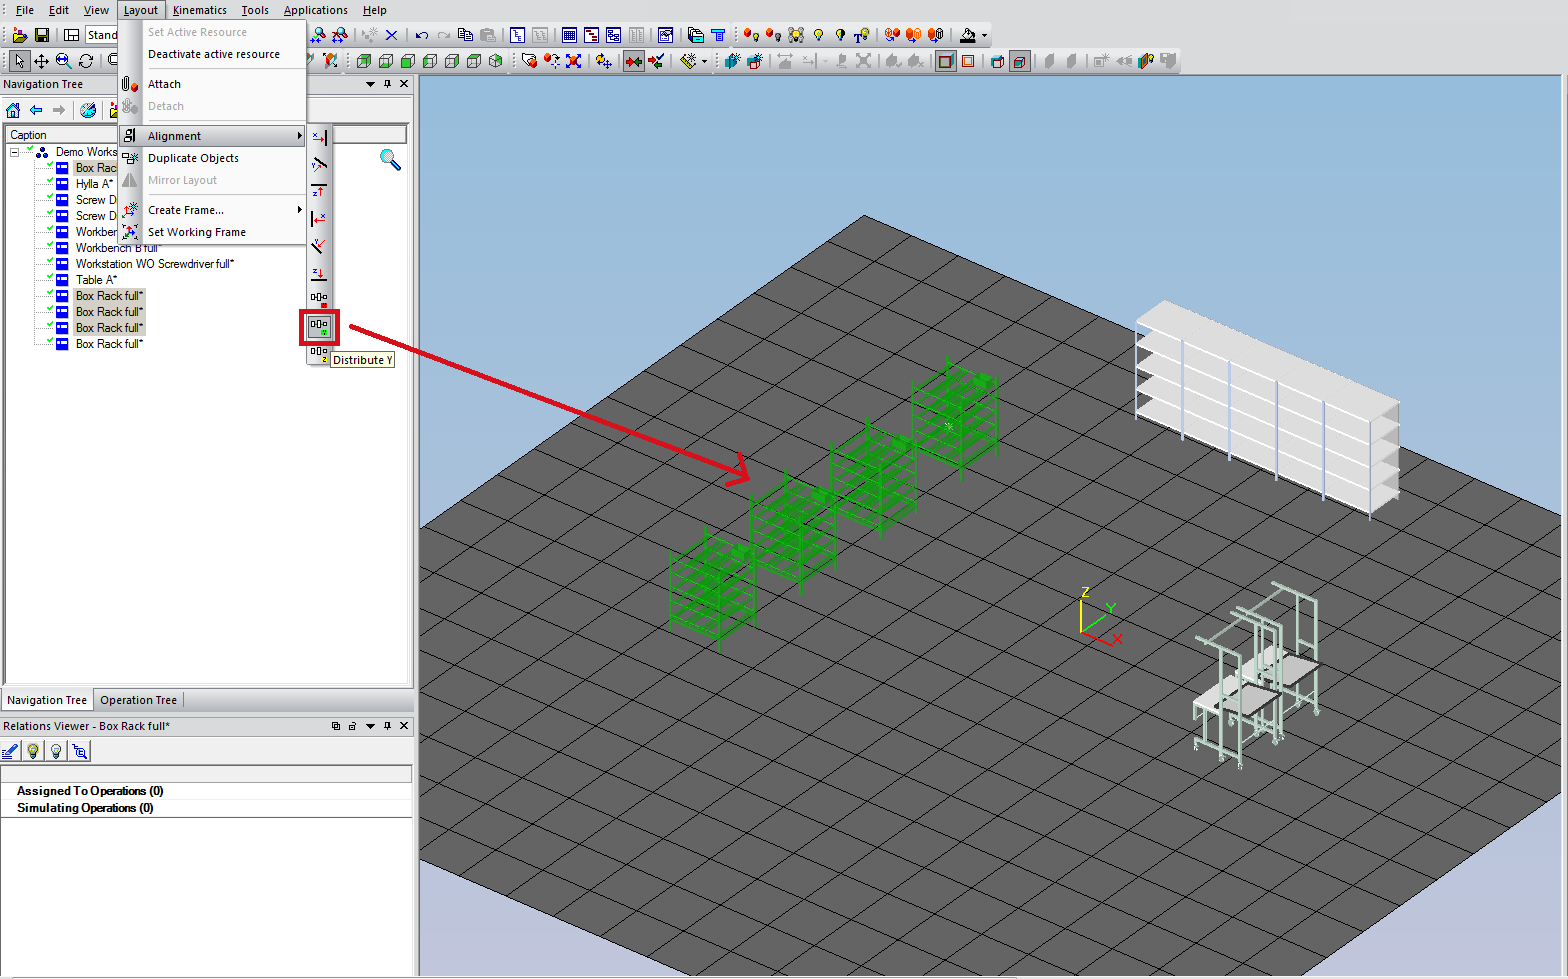
Task: Click the home icon in Navigation Tree
Action: 13,110
